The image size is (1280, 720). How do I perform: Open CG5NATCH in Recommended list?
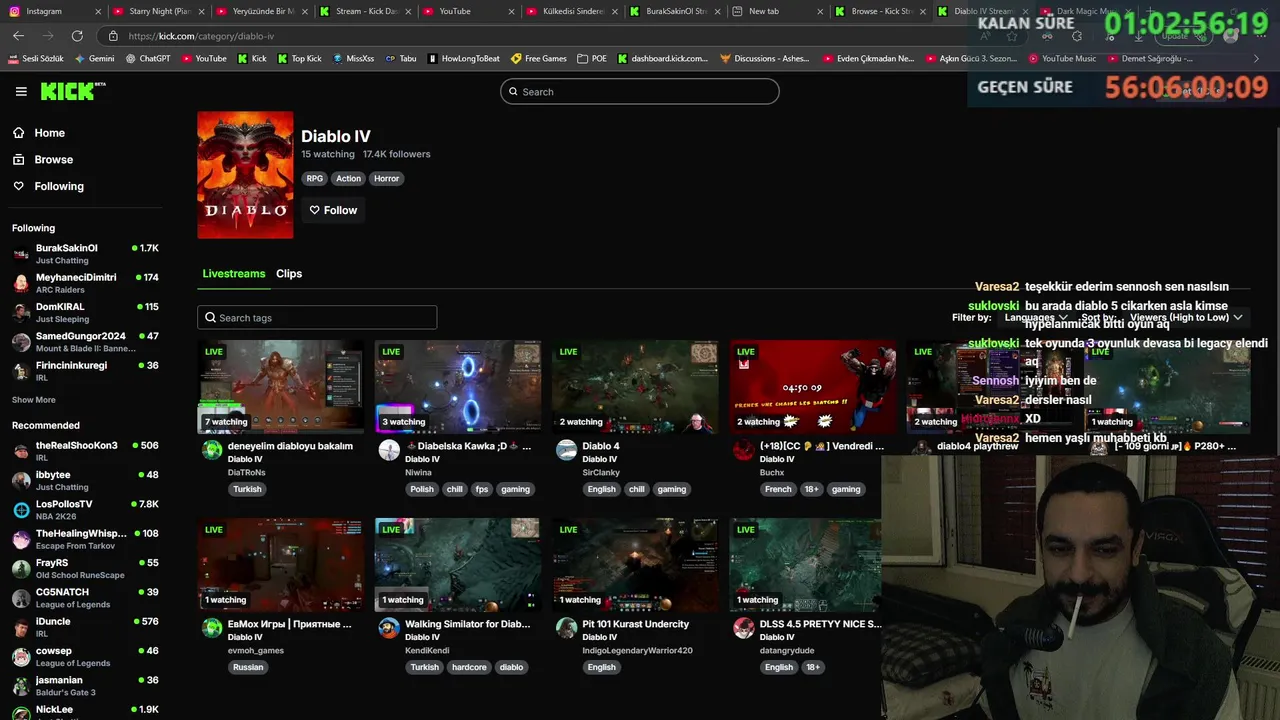point(85,598)
